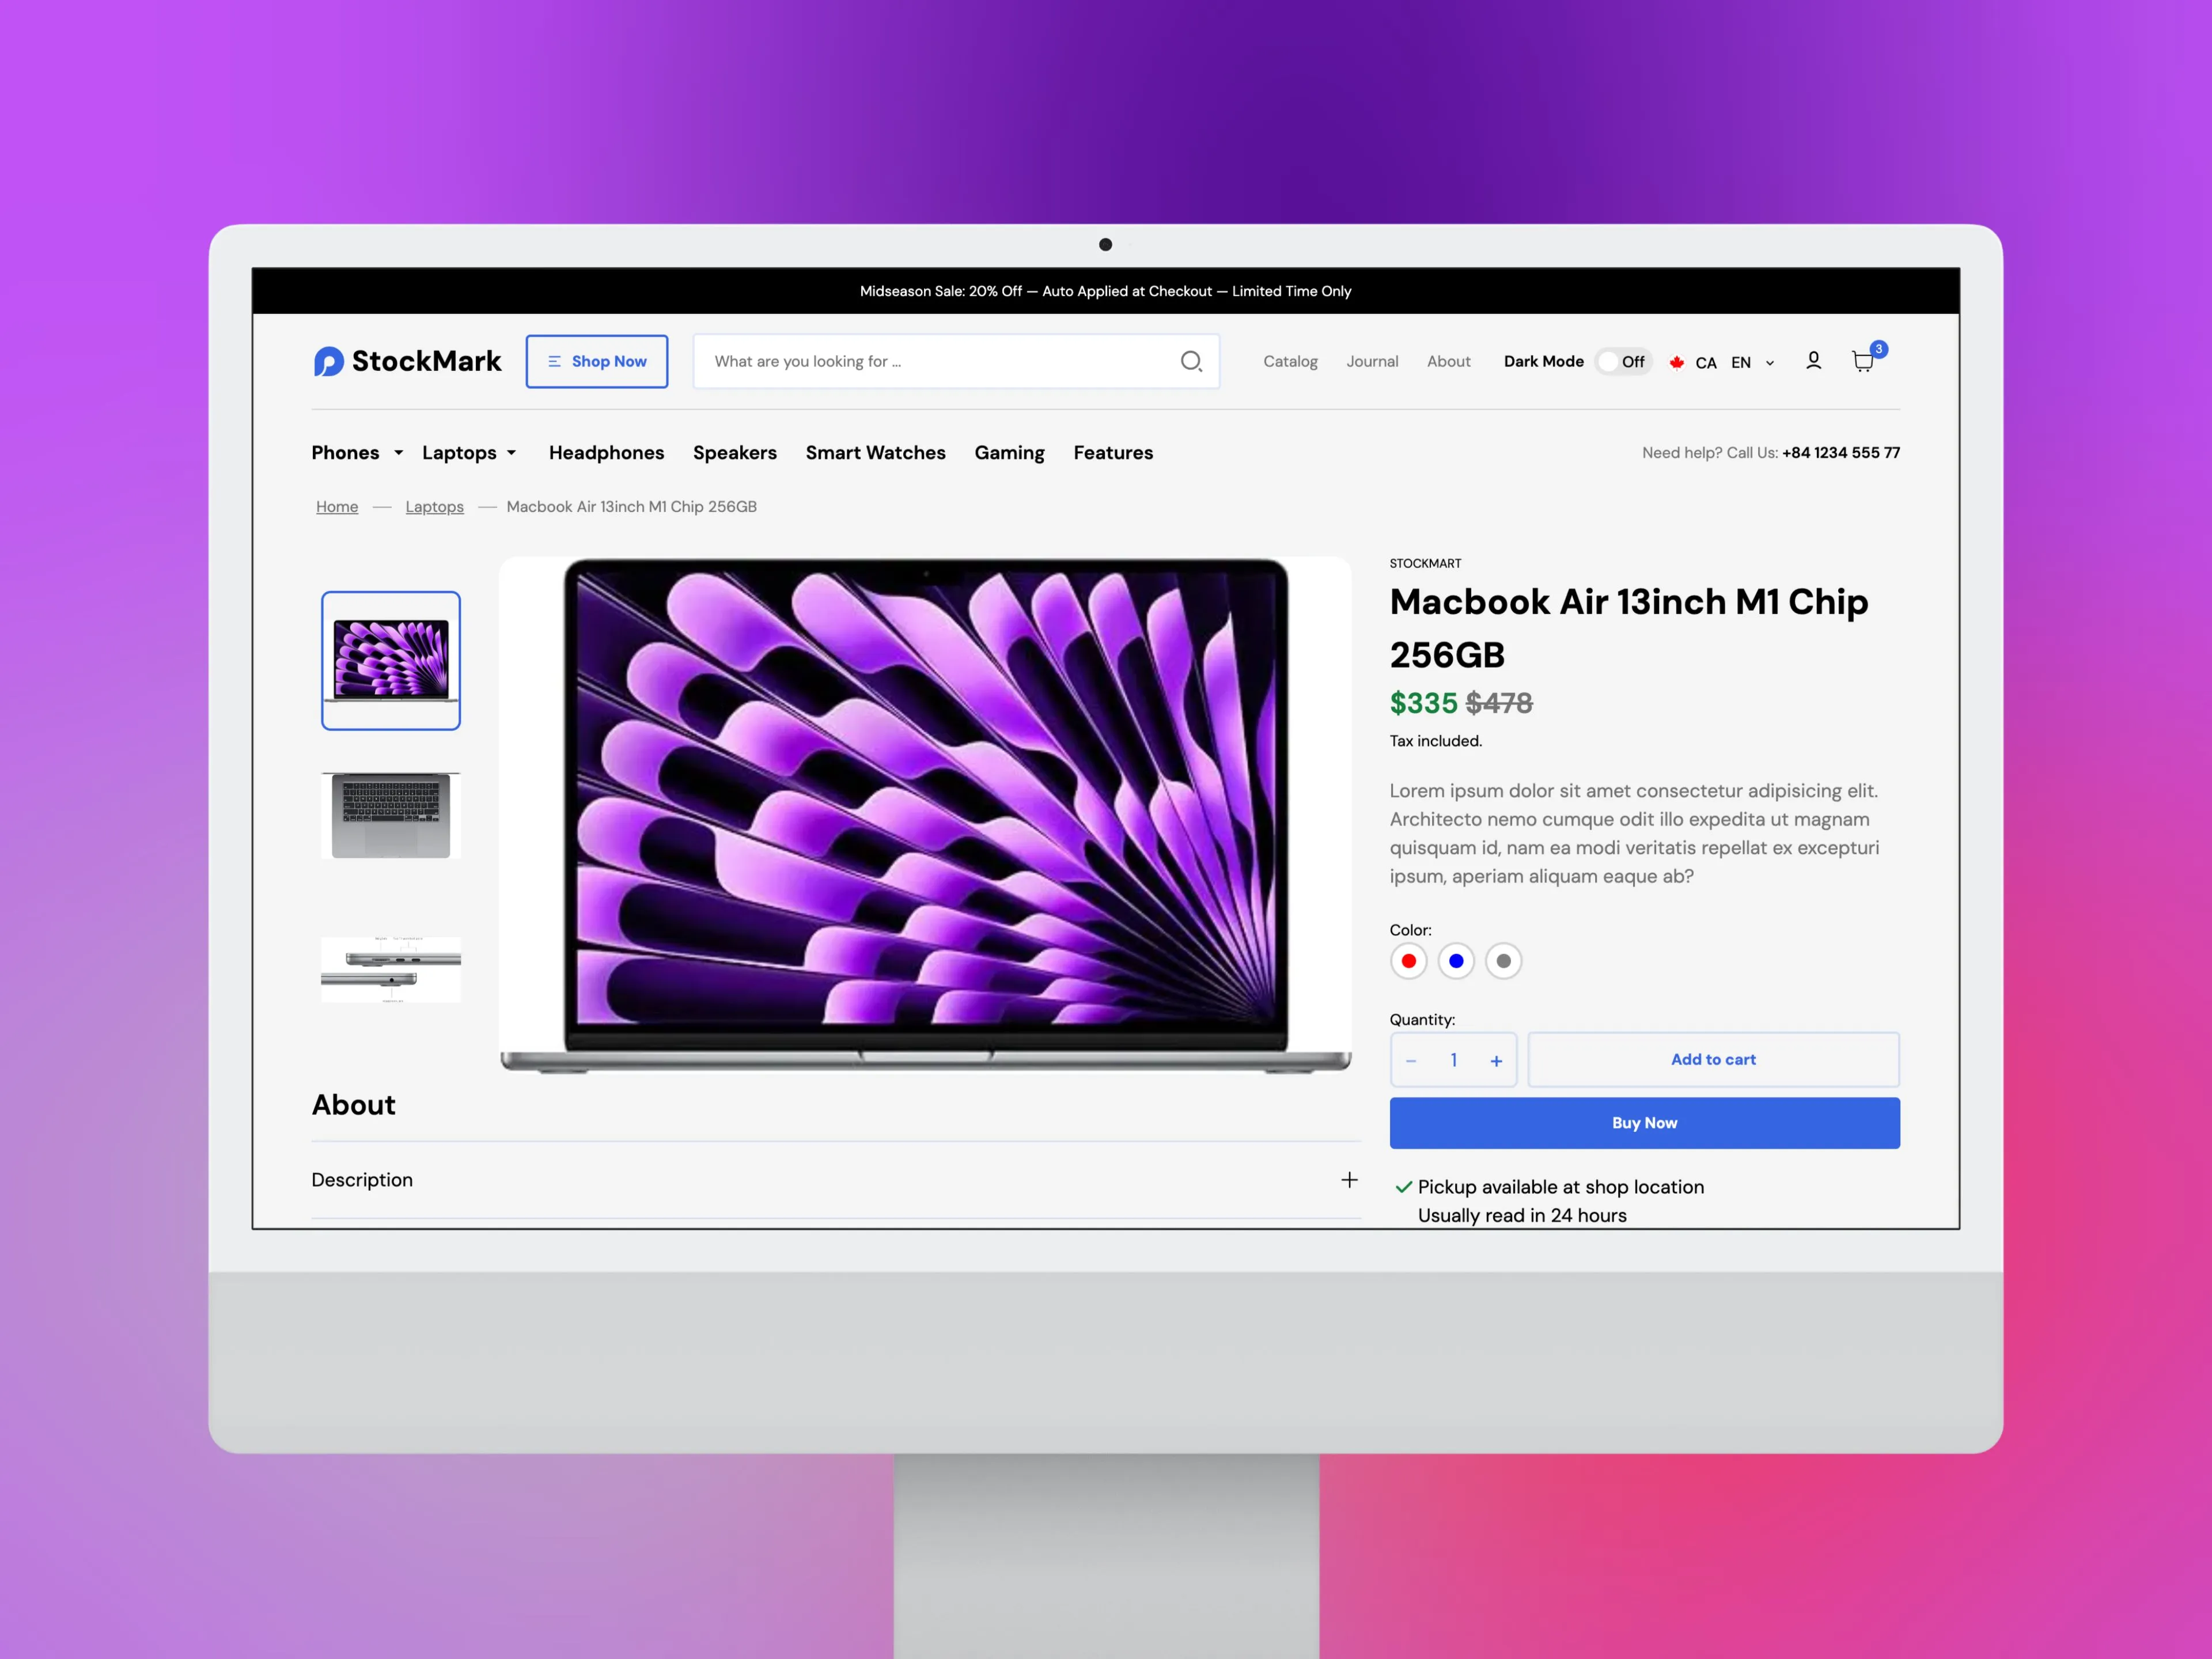This screenshot has height=1659, width=2212.
Task: Open the Headphones category
Action: (606, 453)
